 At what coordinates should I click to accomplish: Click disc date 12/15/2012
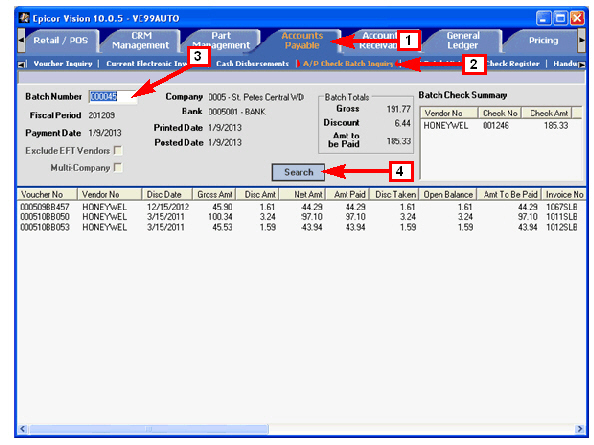pos(168,207)
